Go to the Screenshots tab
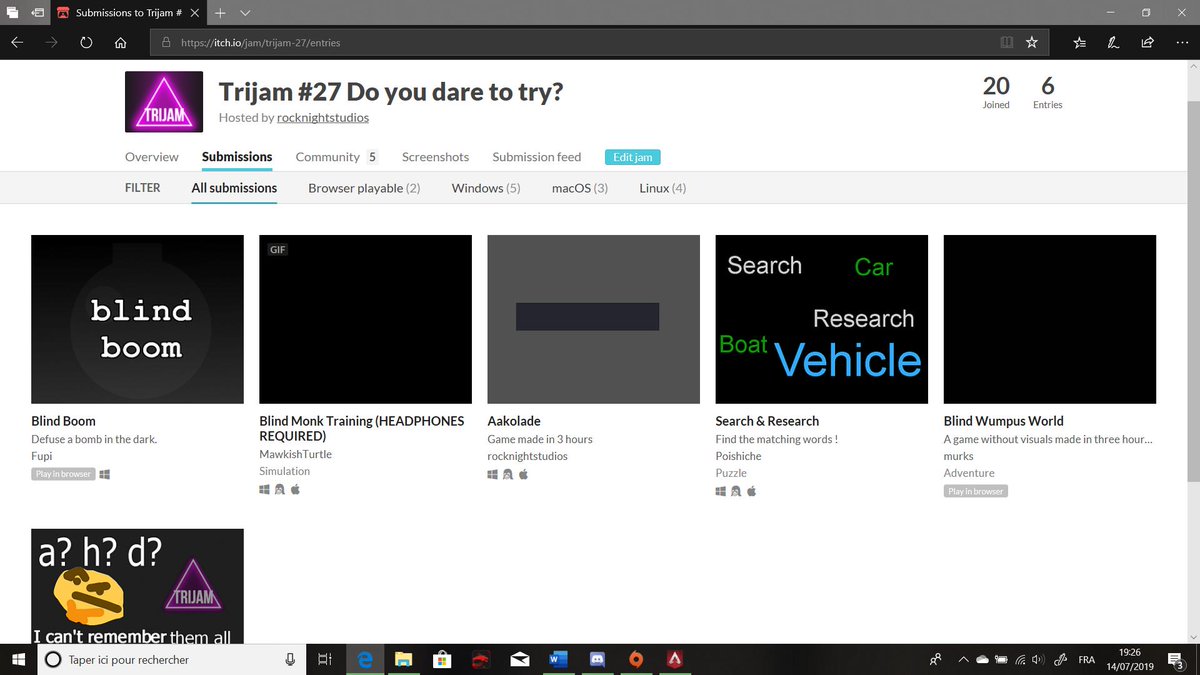The width and height of the screenshot is (1200, 675). tap(435, 157)
